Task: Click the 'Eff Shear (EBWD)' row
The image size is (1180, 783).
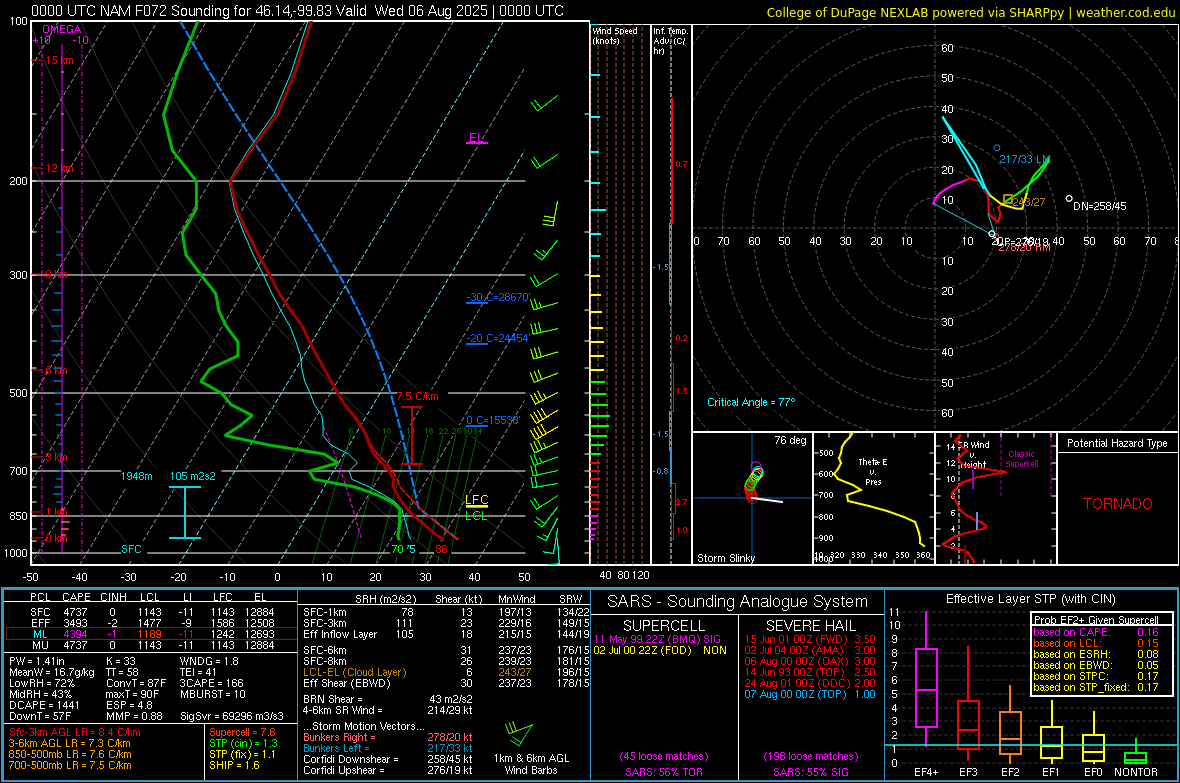Action: [446, 684]
